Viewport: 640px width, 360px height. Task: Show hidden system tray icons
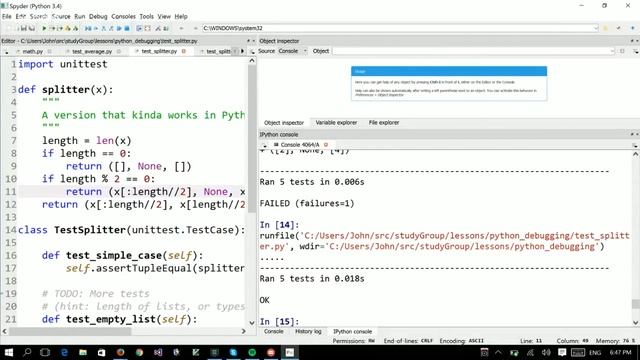pos(498,352)
